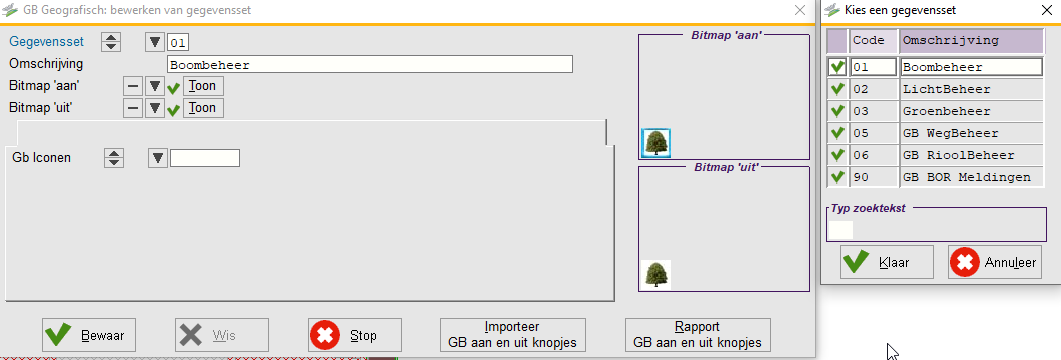Click the Gb Iconen up/down stepper
1061x360 pixels.
114,158
